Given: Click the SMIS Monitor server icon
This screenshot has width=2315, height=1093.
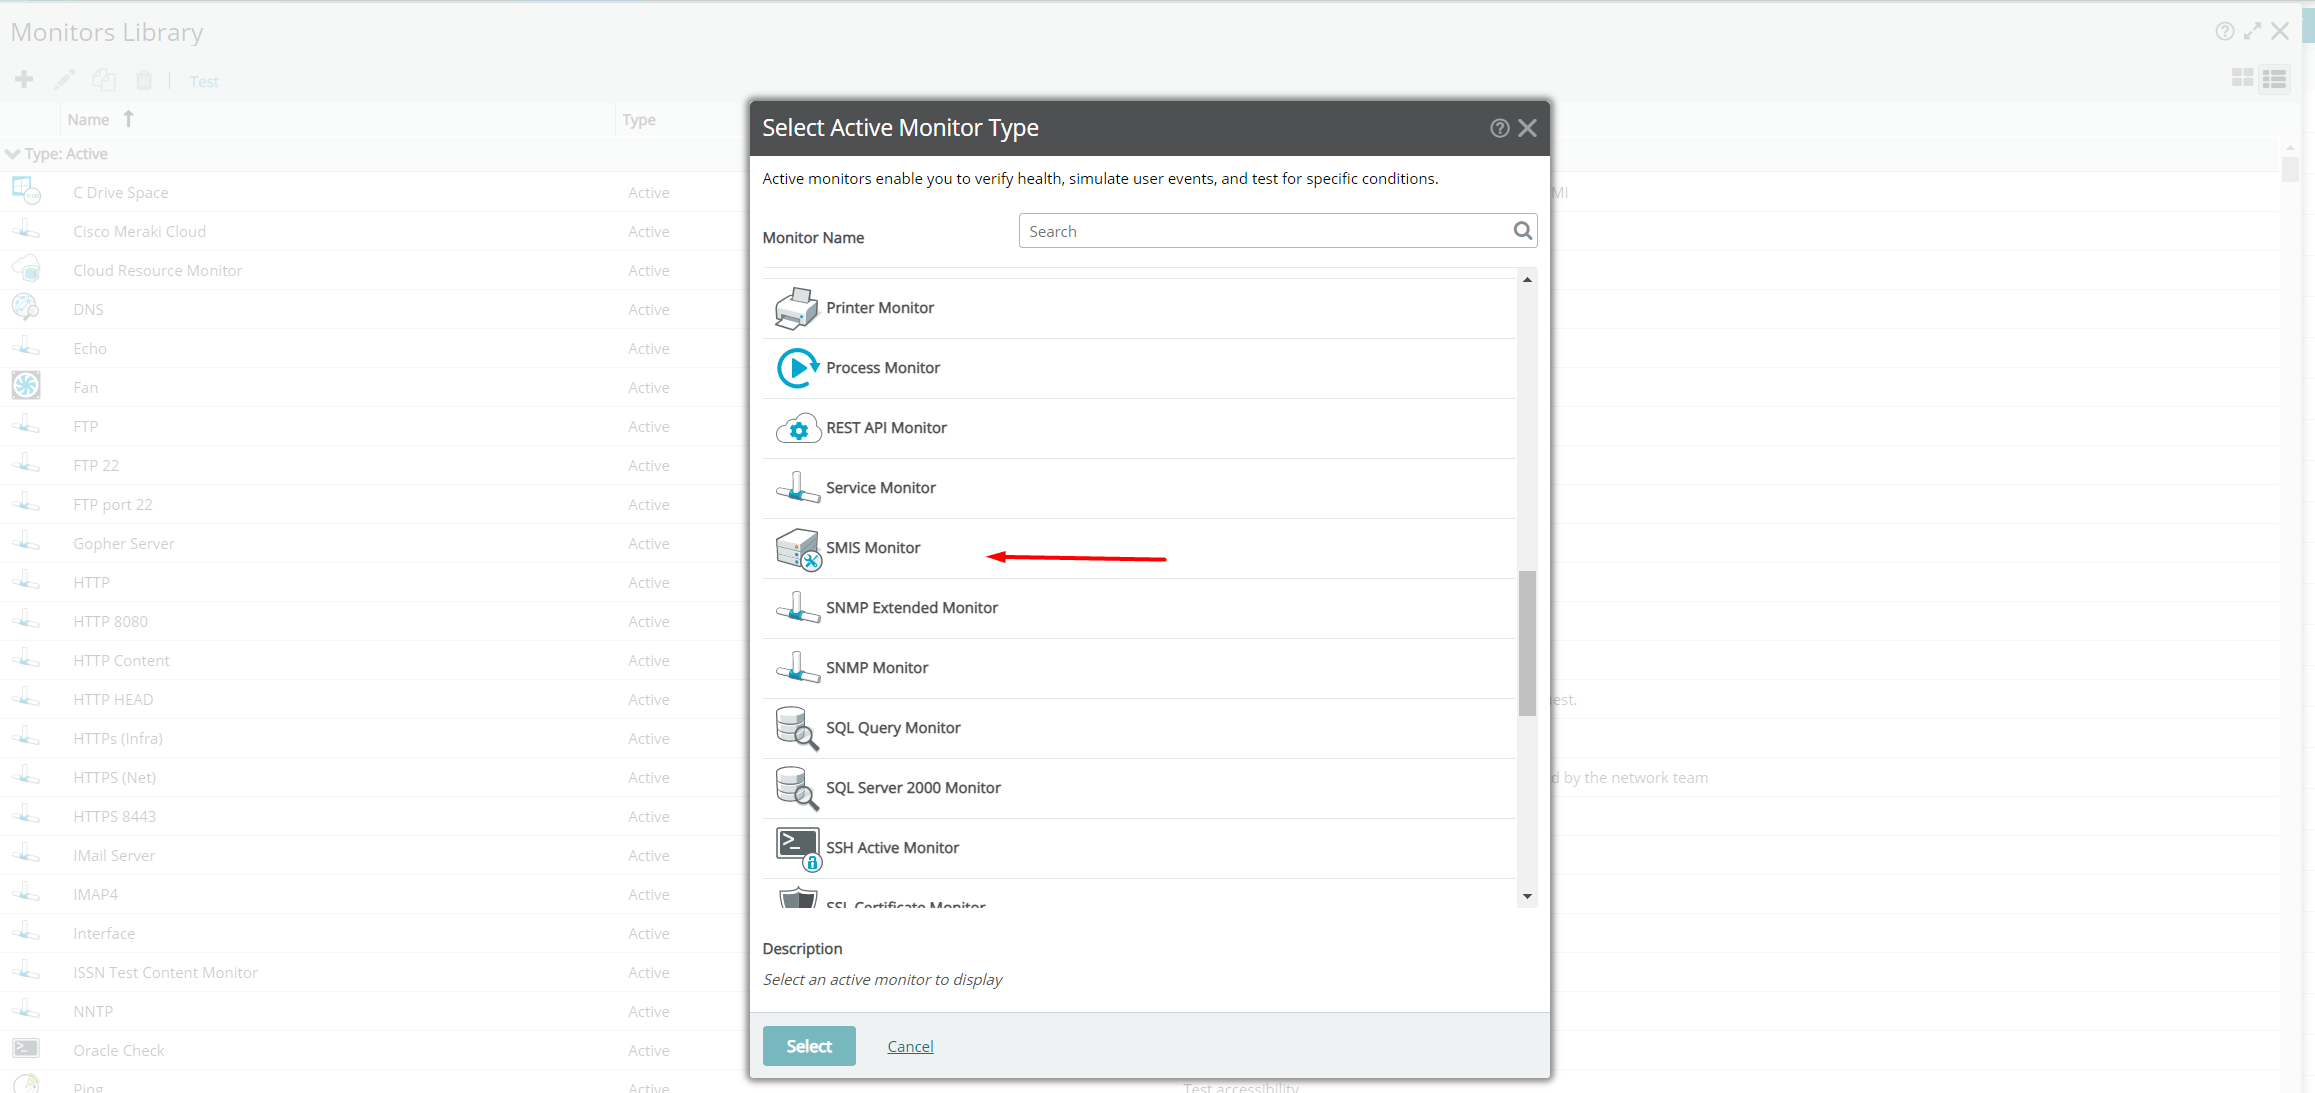Looking at the screenshot, I should (798, 549).
